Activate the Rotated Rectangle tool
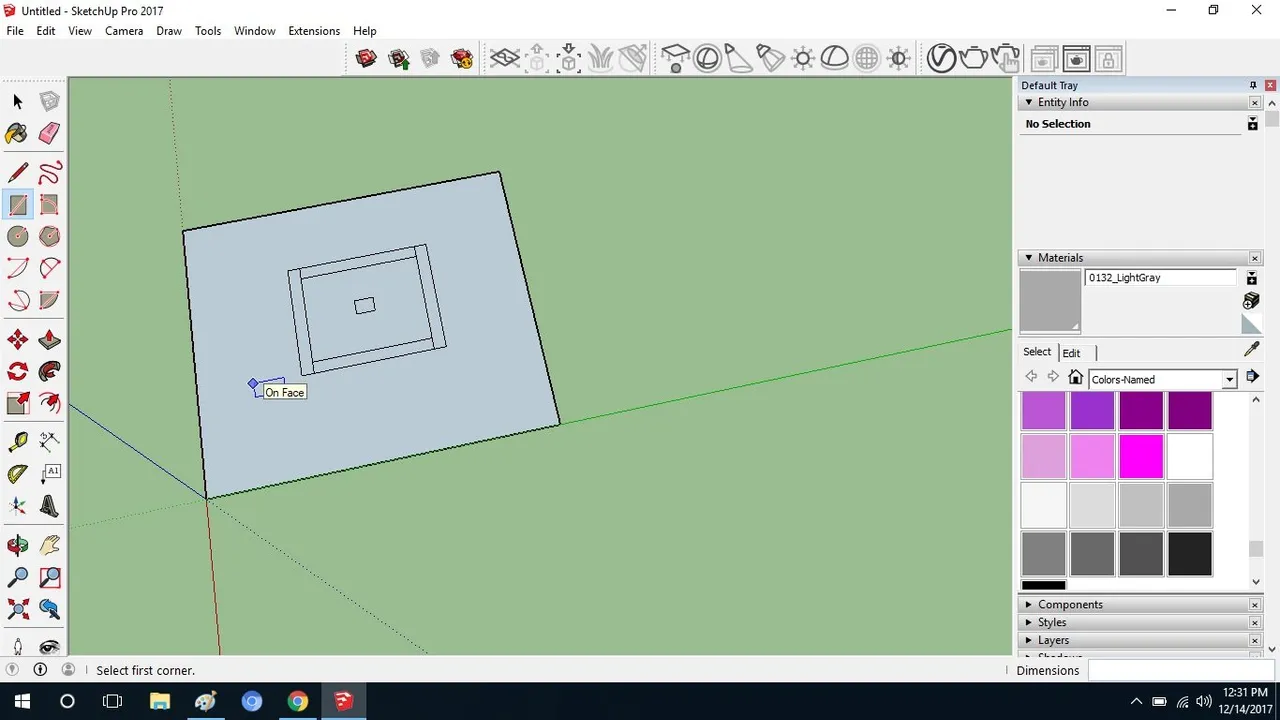 tap(49, 204)
